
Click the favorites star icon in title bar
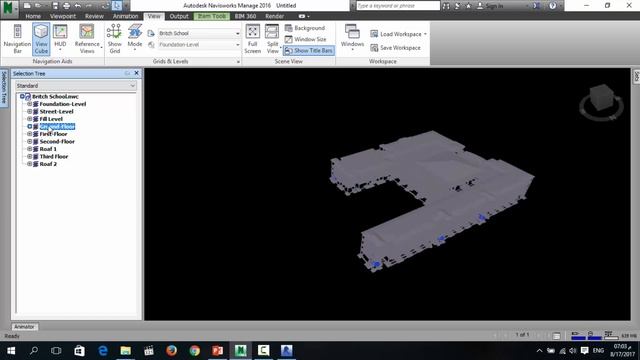point(469,6)
